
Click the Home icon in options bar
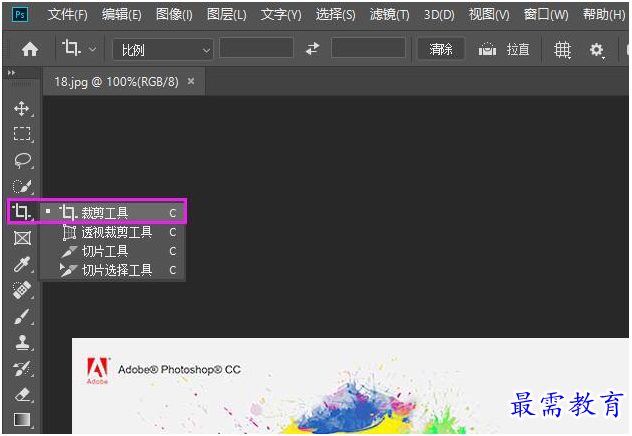[x=30, y=50]
